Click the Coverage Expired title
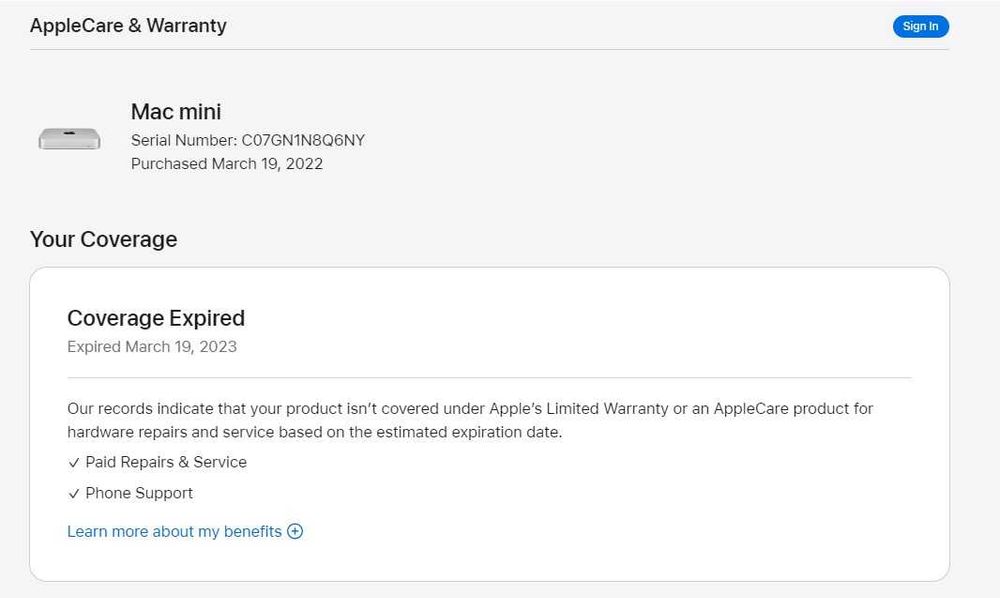1000x598 pixels. click(156, 318)
